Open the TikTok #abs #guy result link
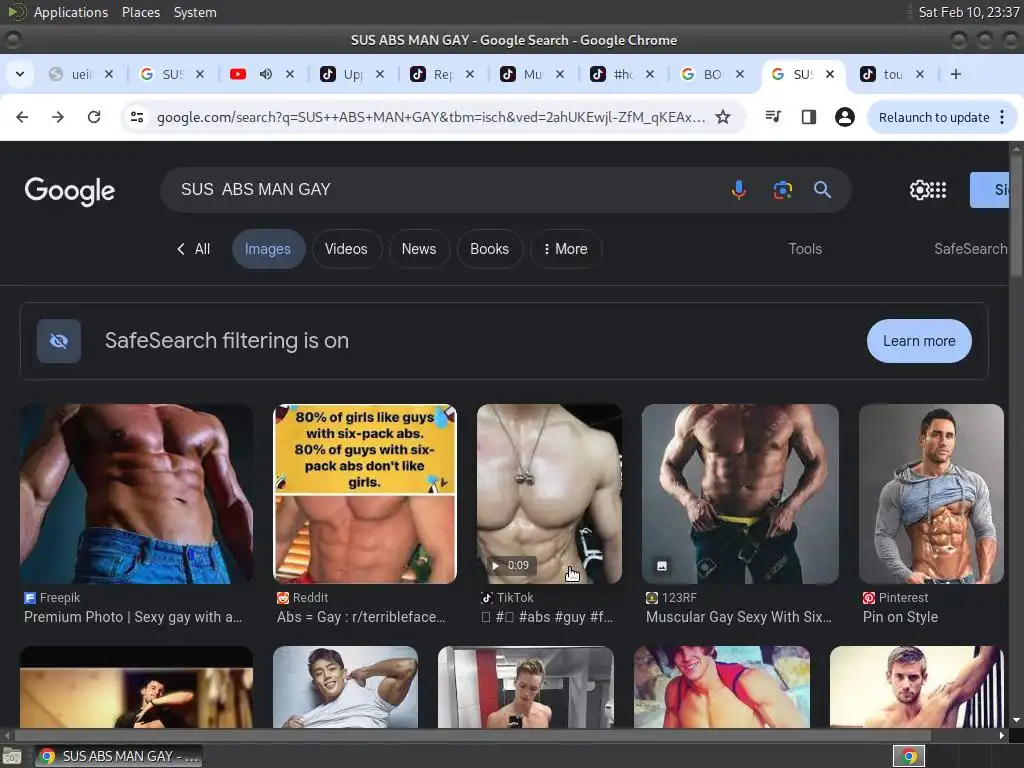 [x=547, y=617]
